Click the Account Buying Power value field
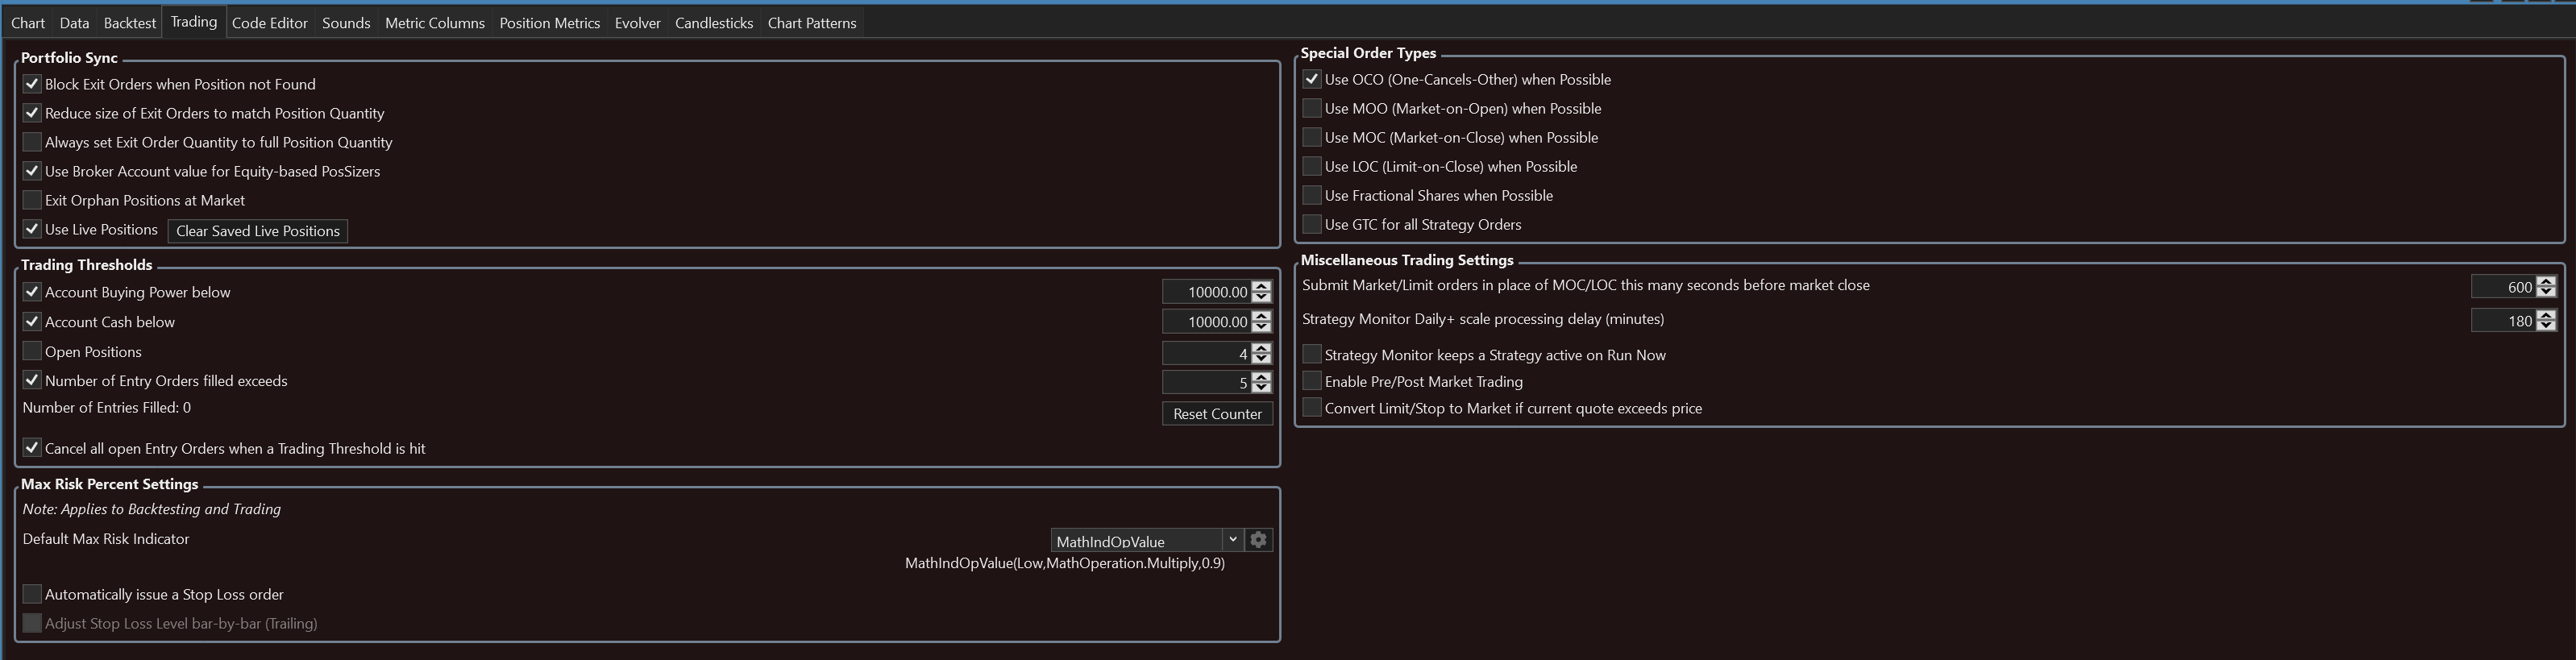Viewport: 2576px width, 660px height. pyautogui.click(x=1207, y=292)
